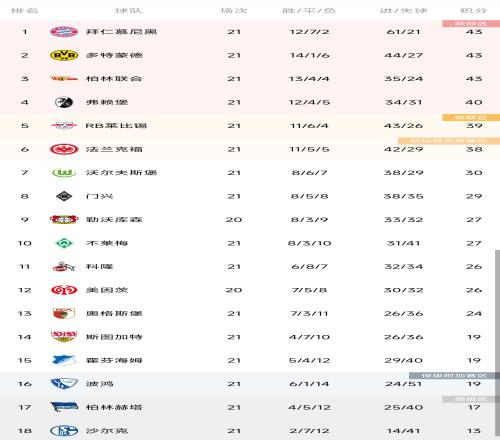Open the Freiburg team crest
The width and height of the screenshot is (500, 440).
pos(64,102)
